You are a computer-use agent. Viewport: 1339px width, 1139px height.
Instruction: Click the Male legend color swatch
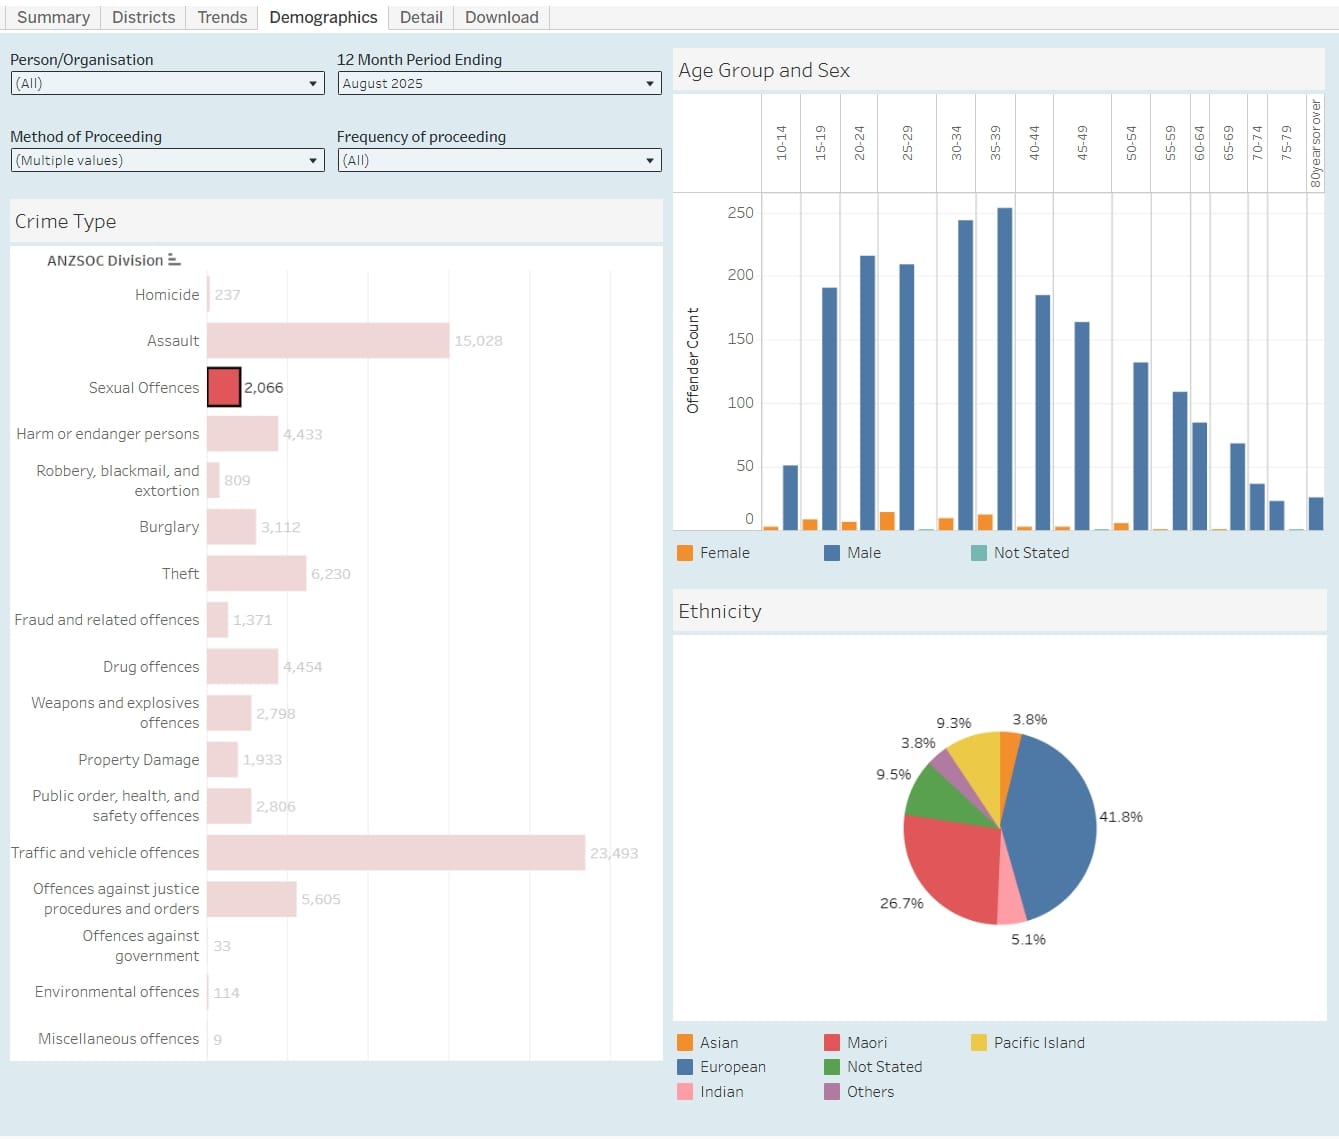click(x=832, y=553)
